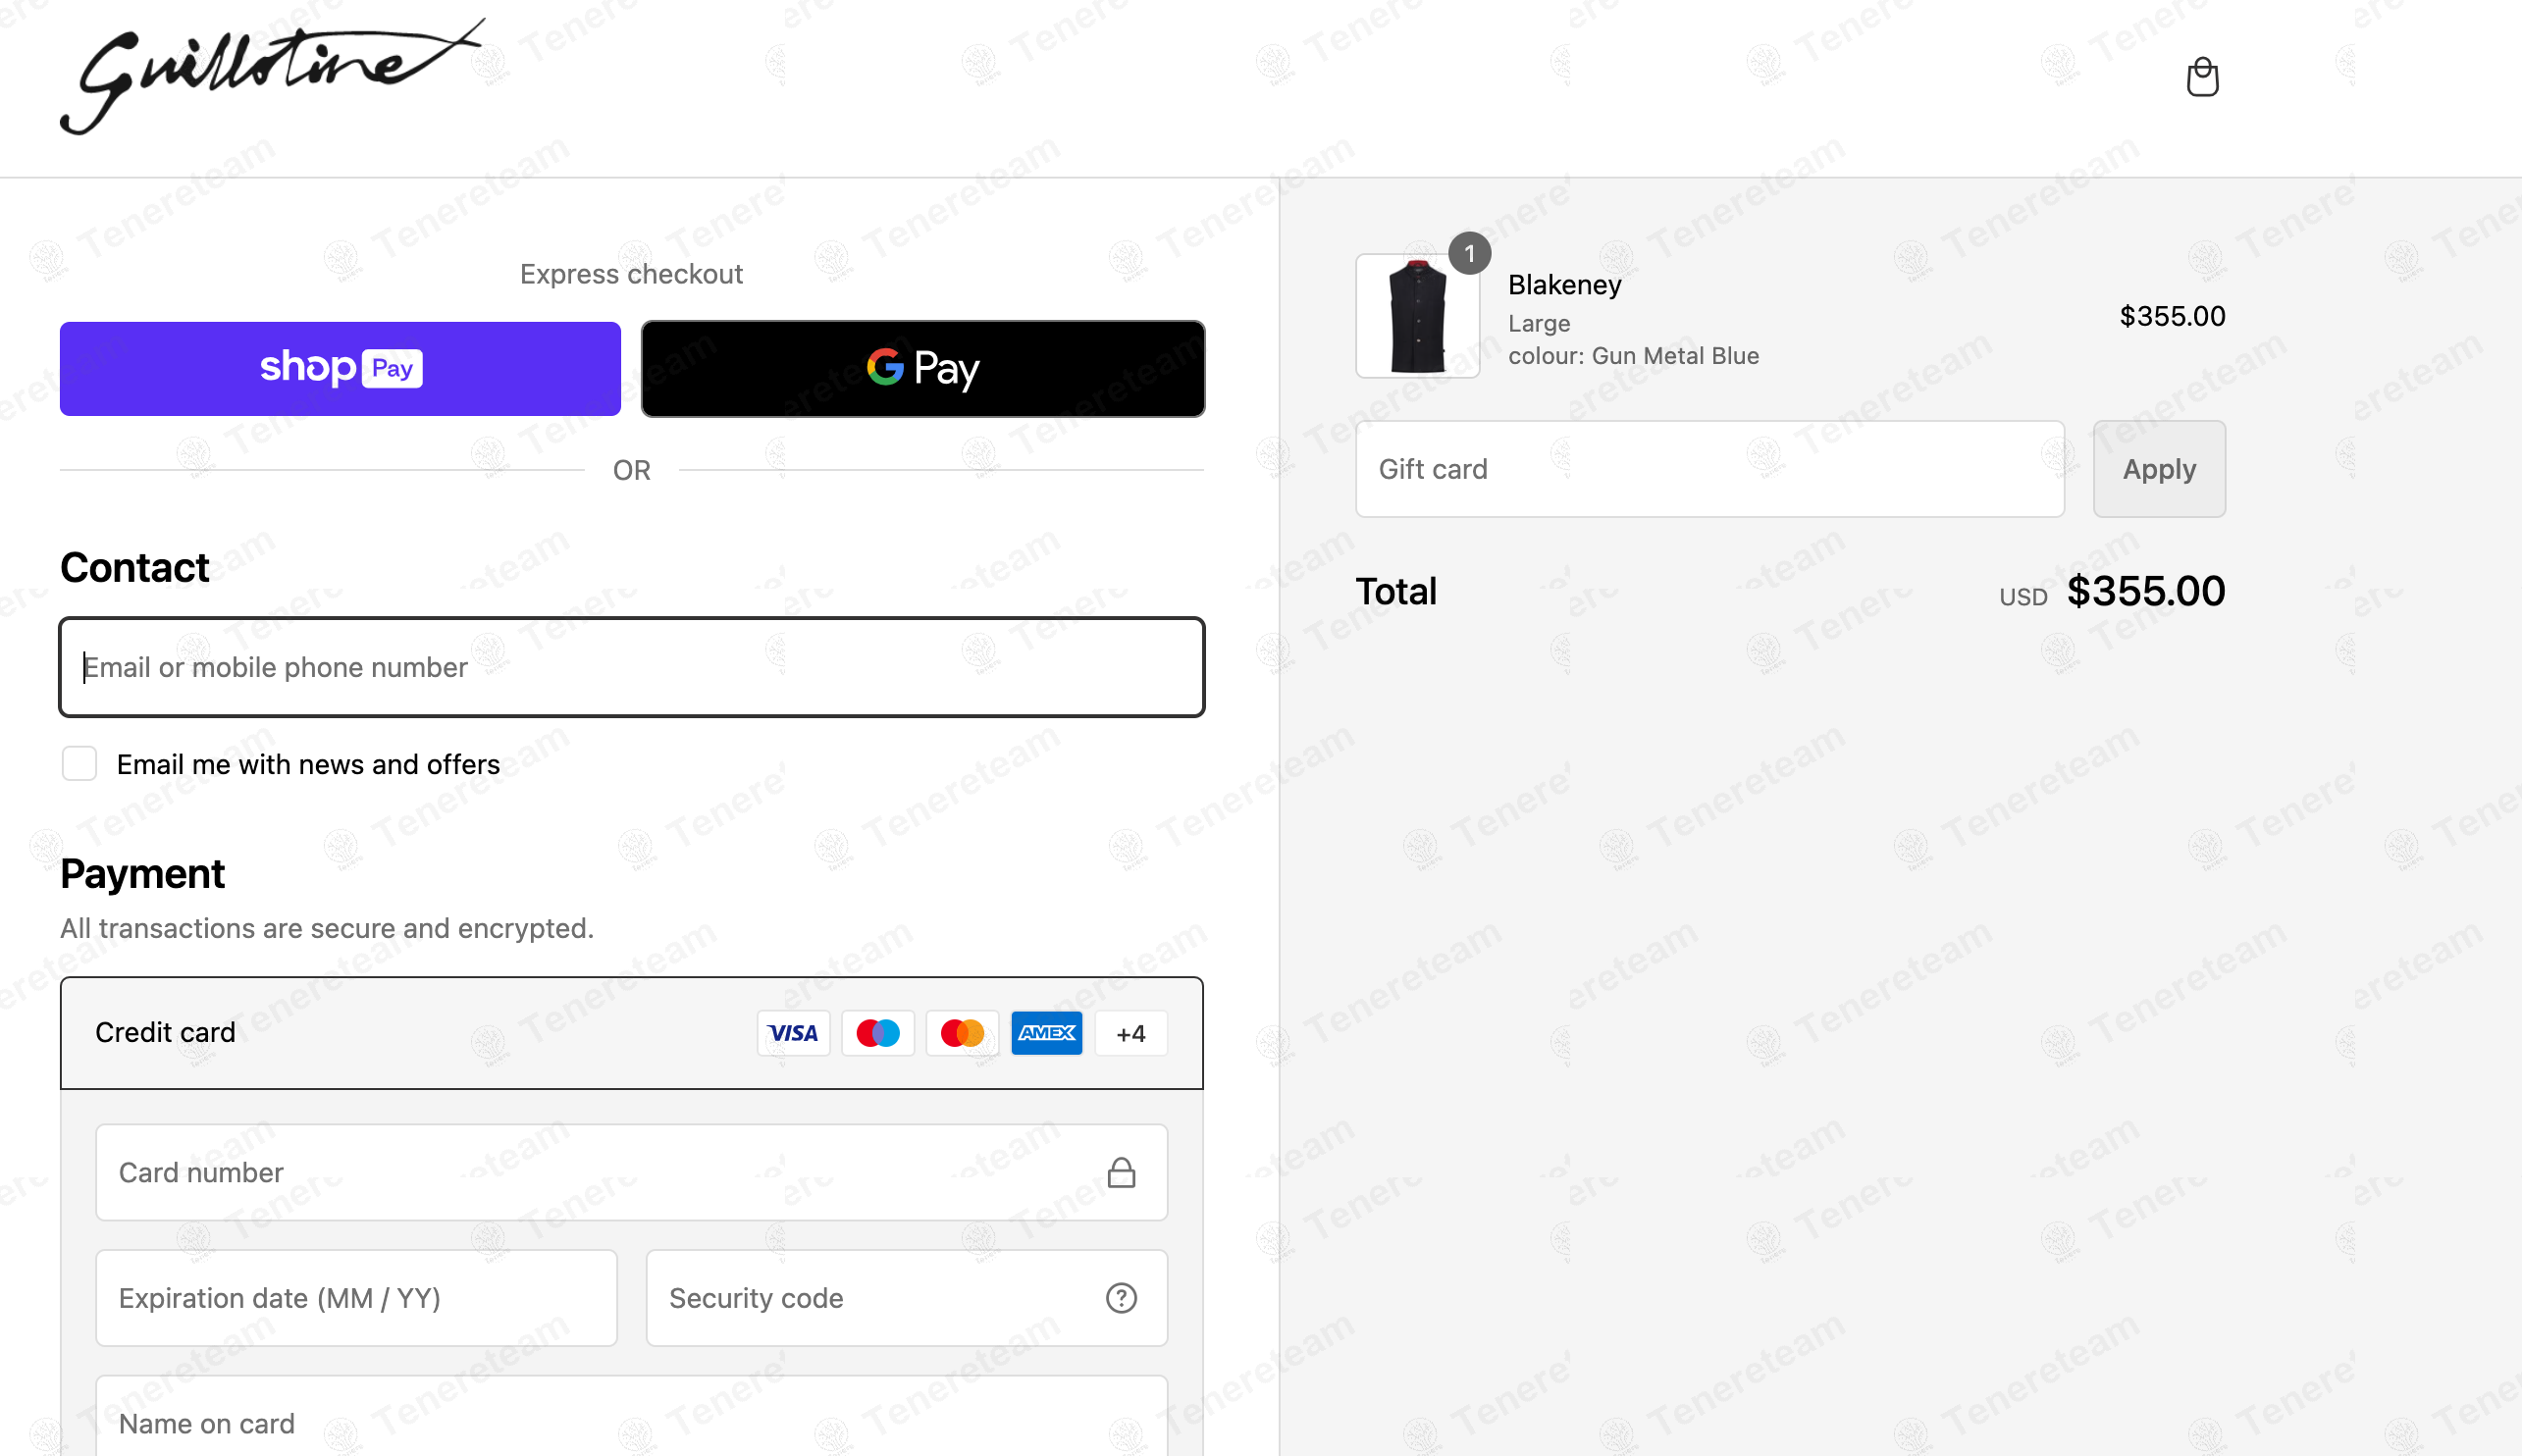Pay with Google Pay button

[x=922, y=369]
